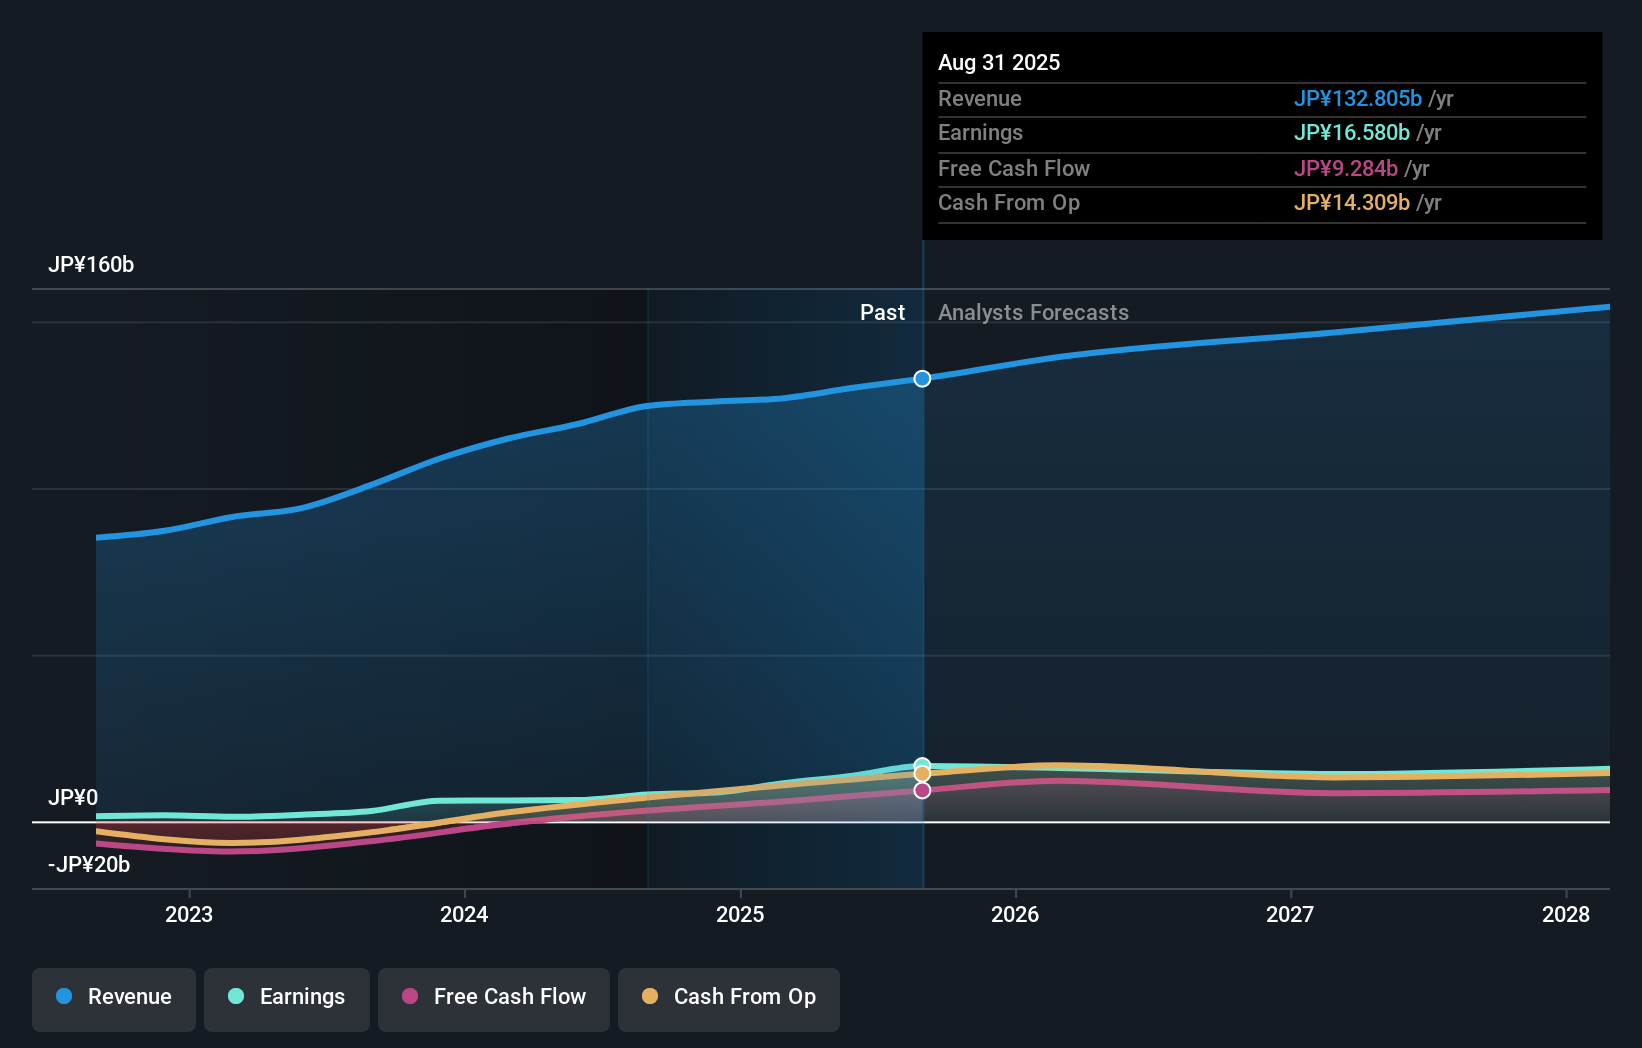Click the teal Earnings legend dot

235,997
